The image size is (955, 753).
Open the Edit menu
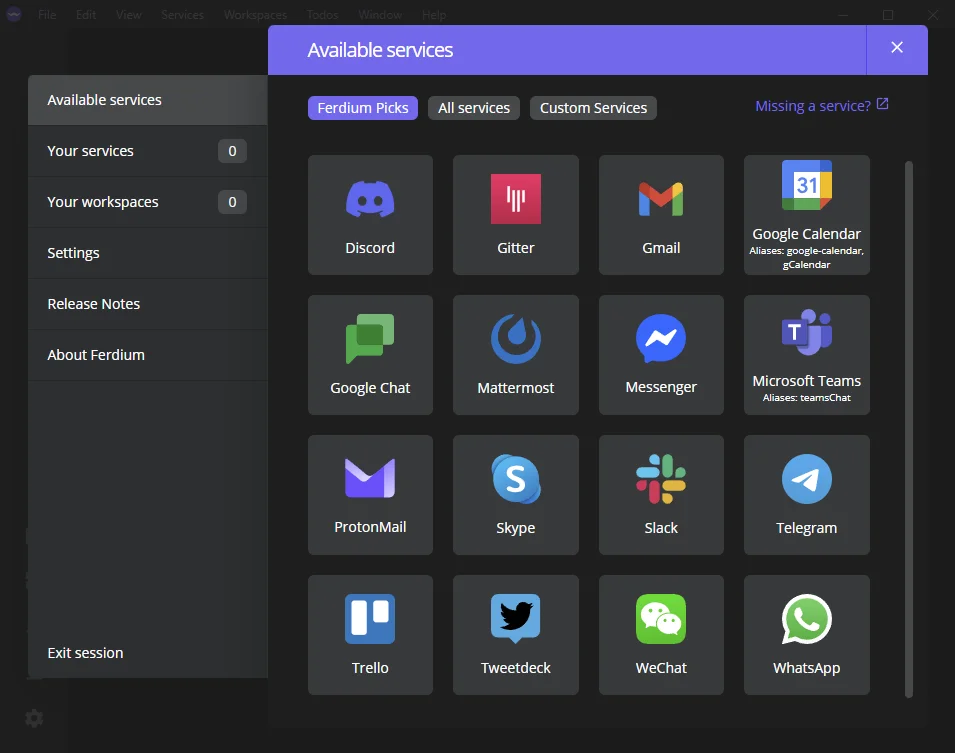click(x=86, y=15)
